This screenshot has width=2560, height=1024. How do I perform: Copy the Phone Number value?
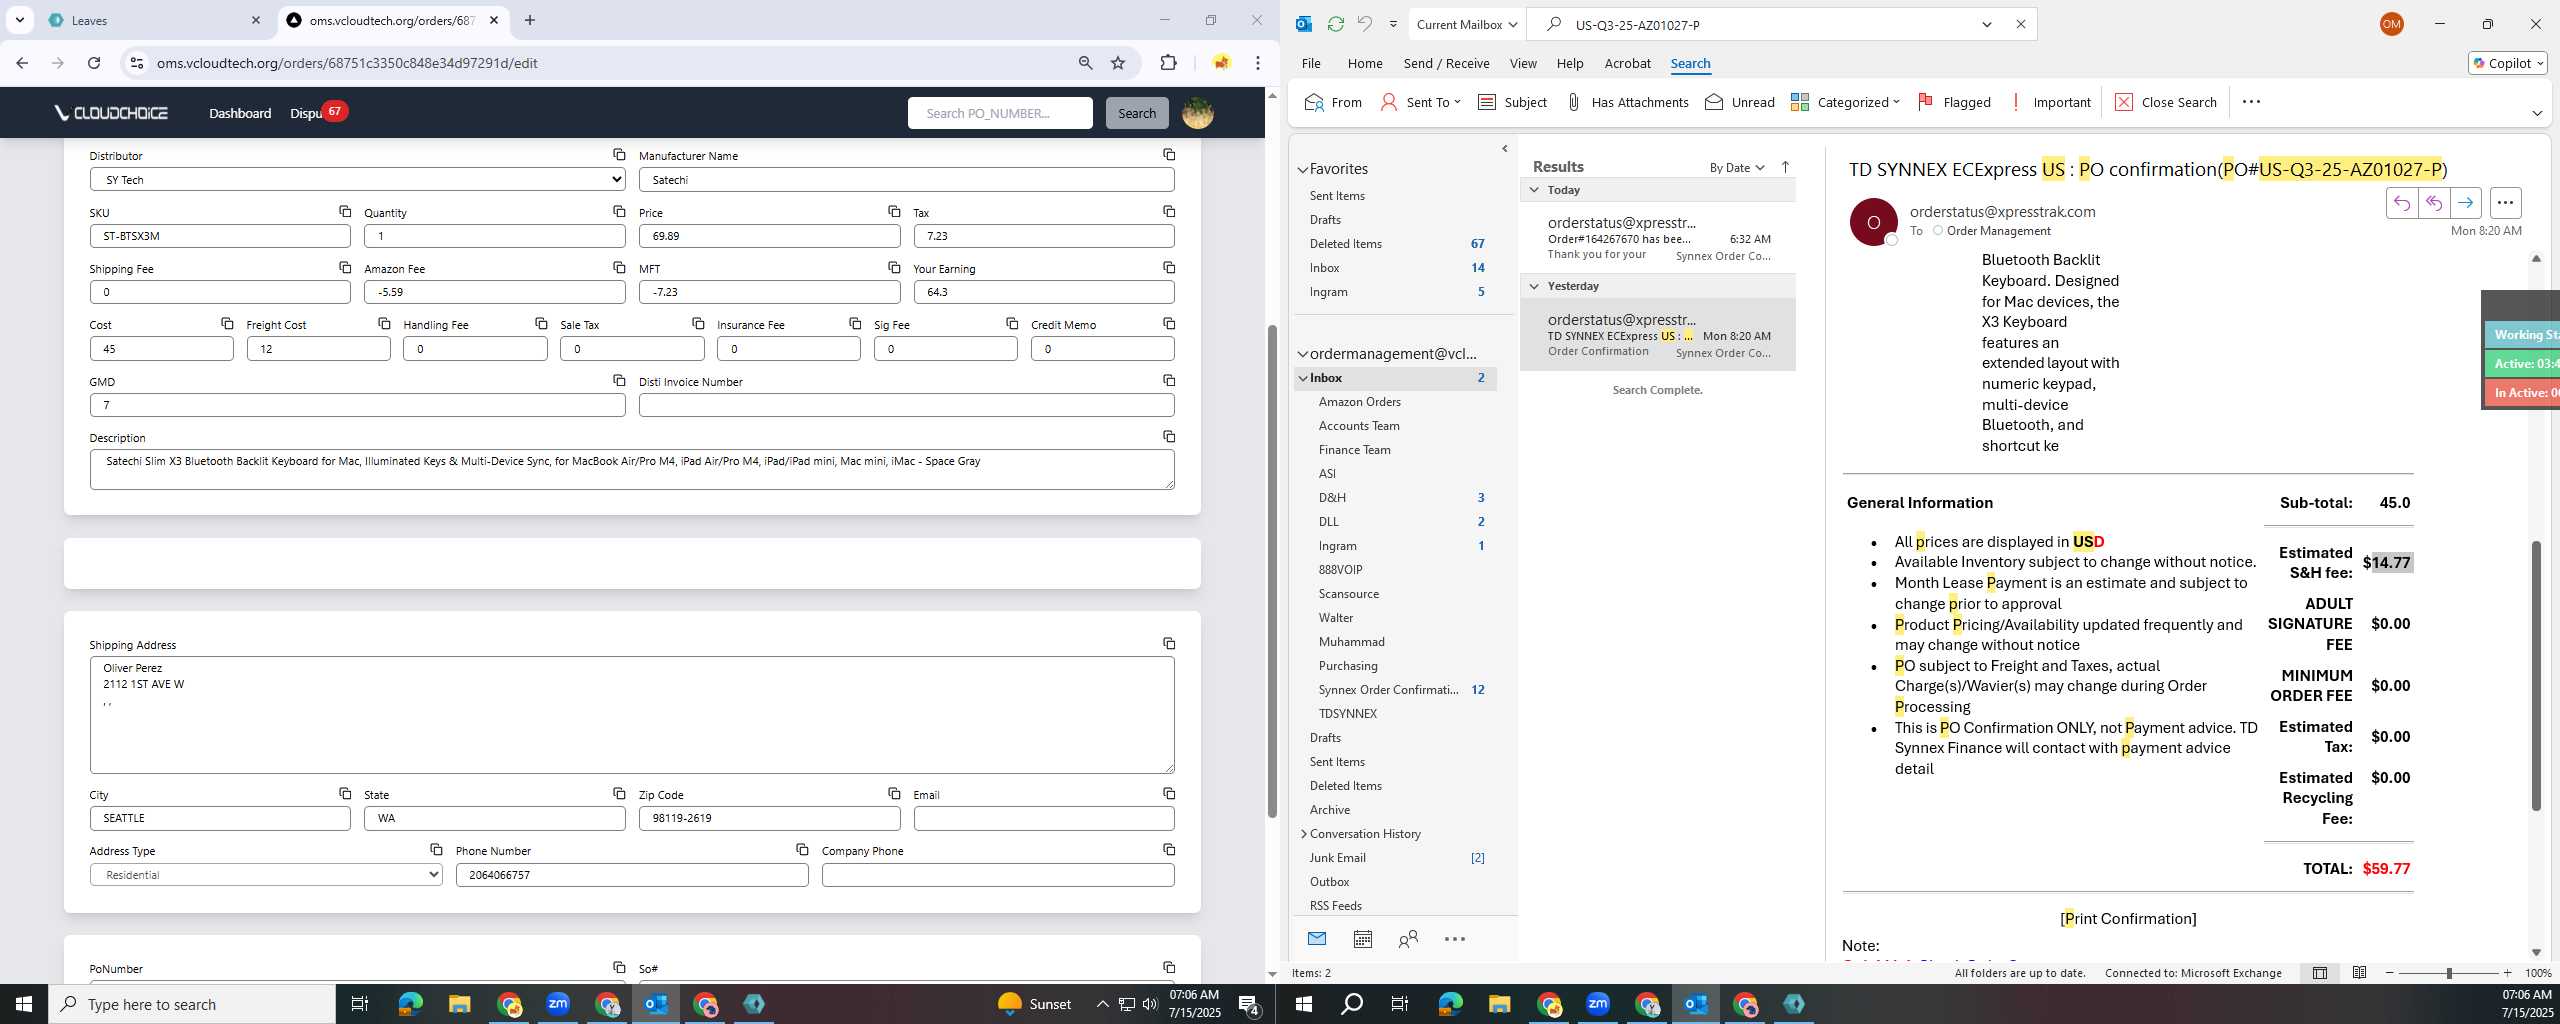point(802,849)
